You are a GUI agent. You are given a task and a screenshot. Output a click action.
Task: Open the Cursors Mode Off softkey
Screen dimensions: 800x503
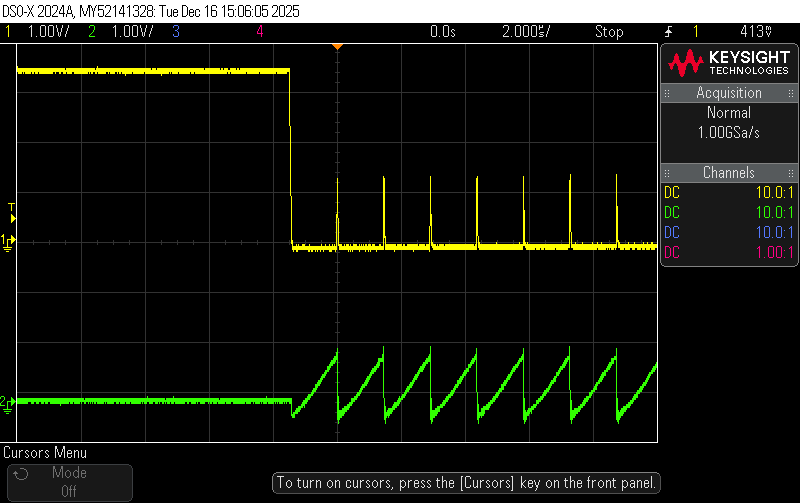(70, 482)
